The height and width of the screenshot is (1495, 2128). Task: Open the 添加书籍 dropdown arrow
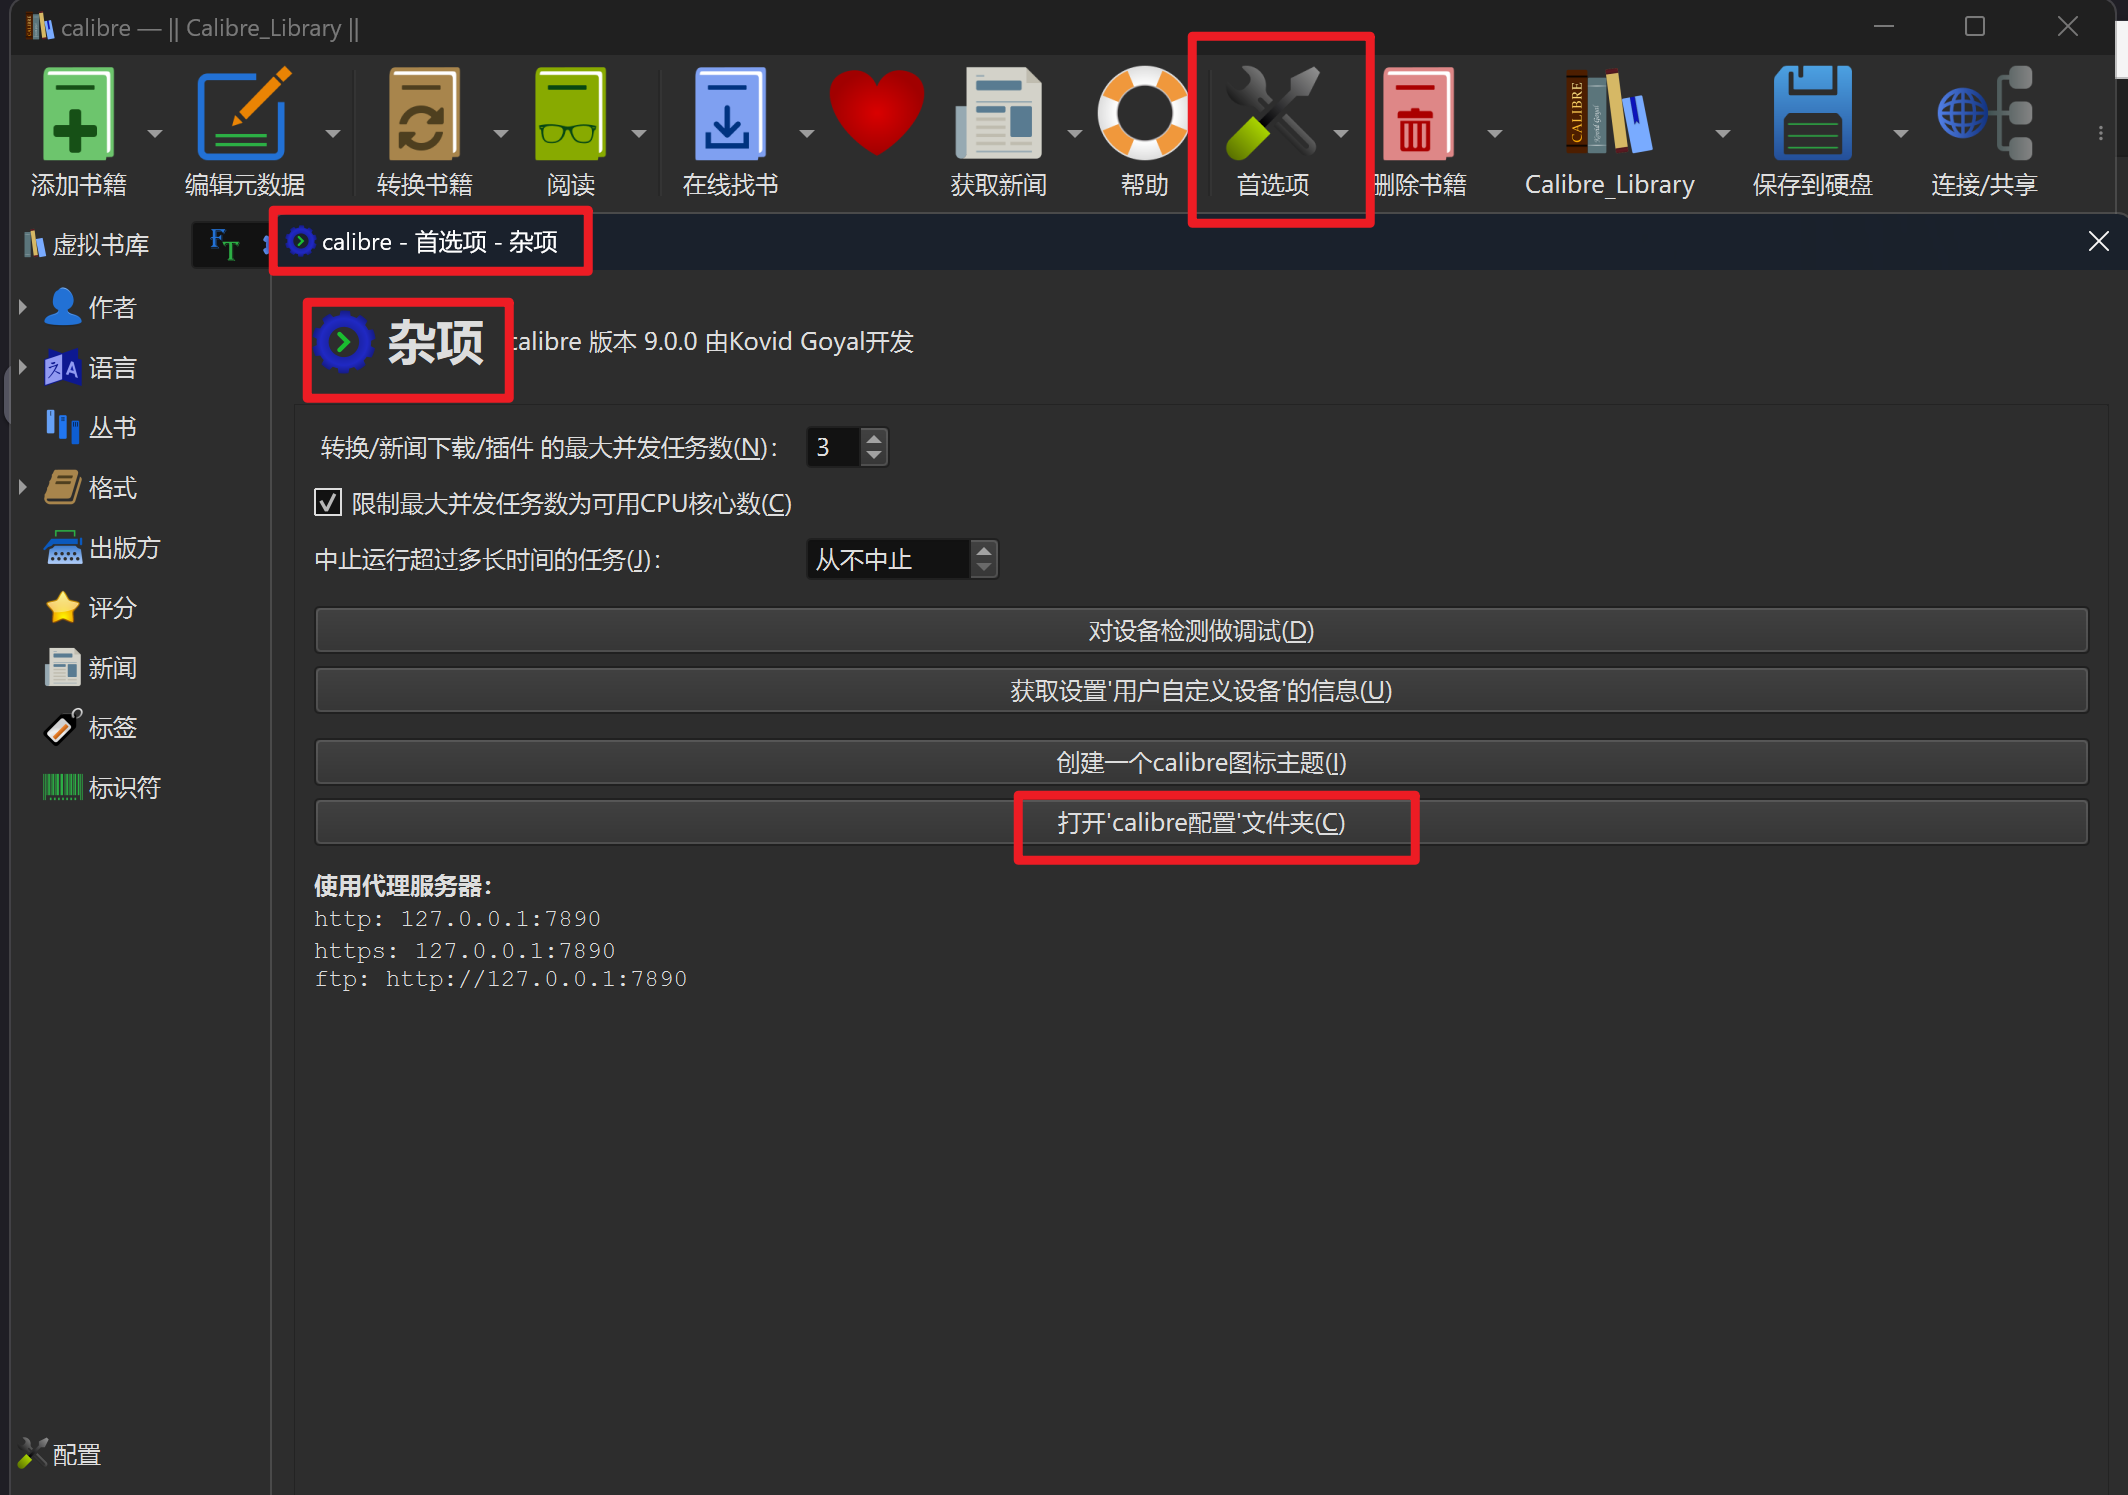coord(155,133)
